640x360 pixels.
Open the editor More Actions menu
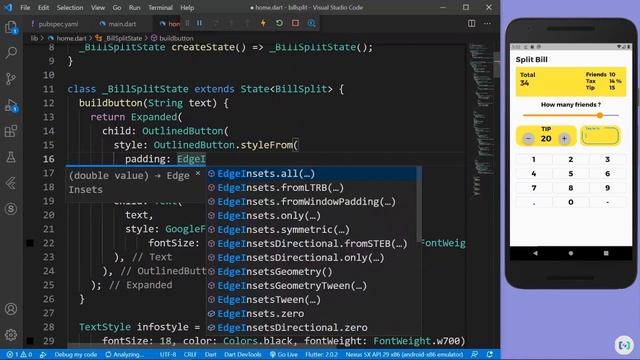coord(487,23)
